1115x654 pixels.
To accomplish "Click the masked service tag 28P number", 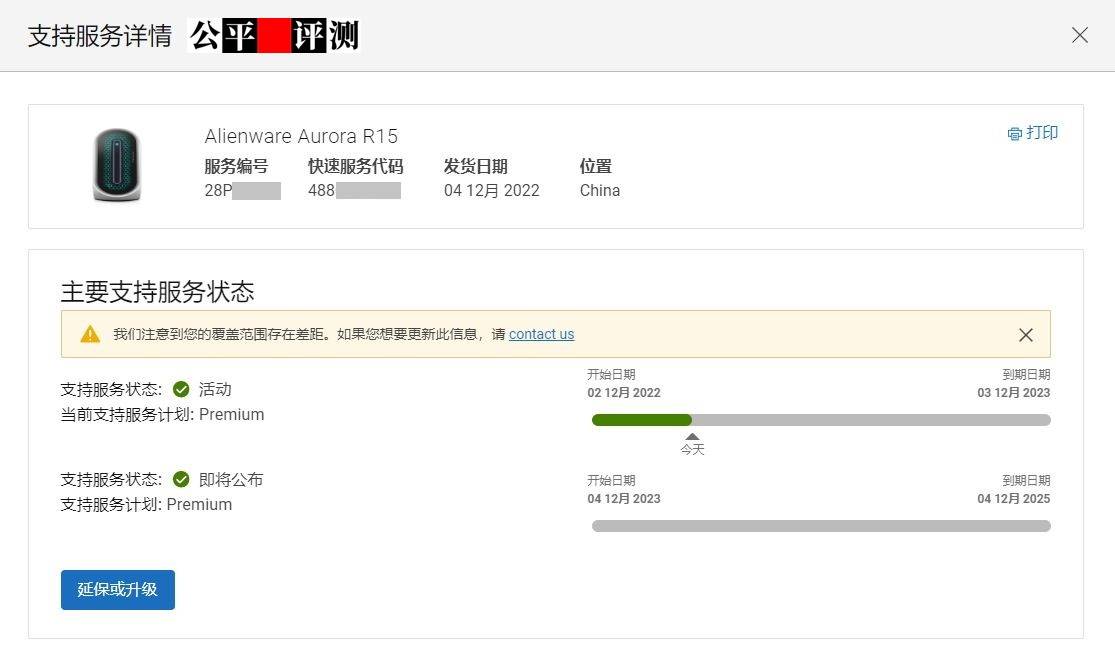I will pos(238,189).
